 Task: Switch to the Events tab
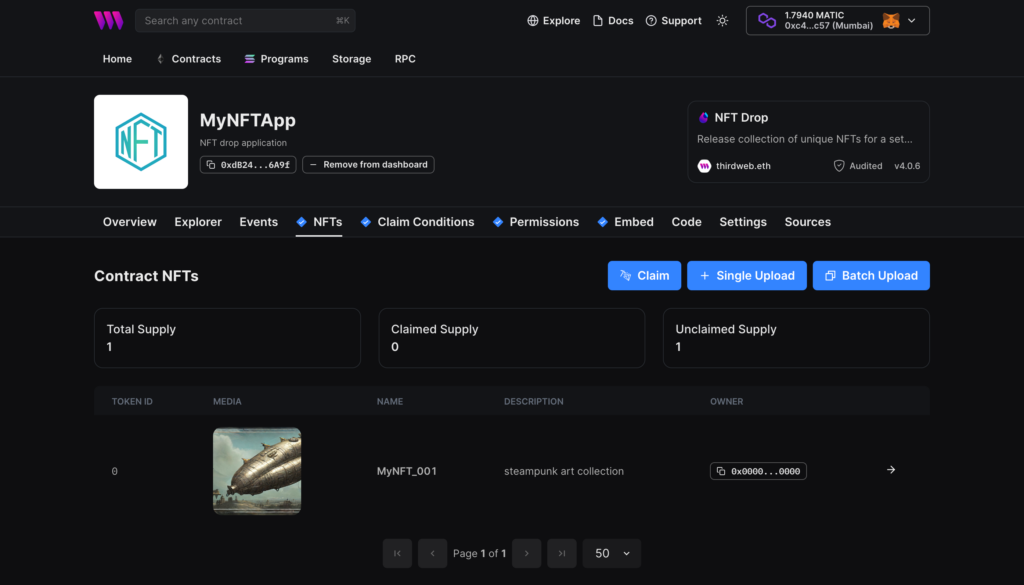[x=259, y=222]
